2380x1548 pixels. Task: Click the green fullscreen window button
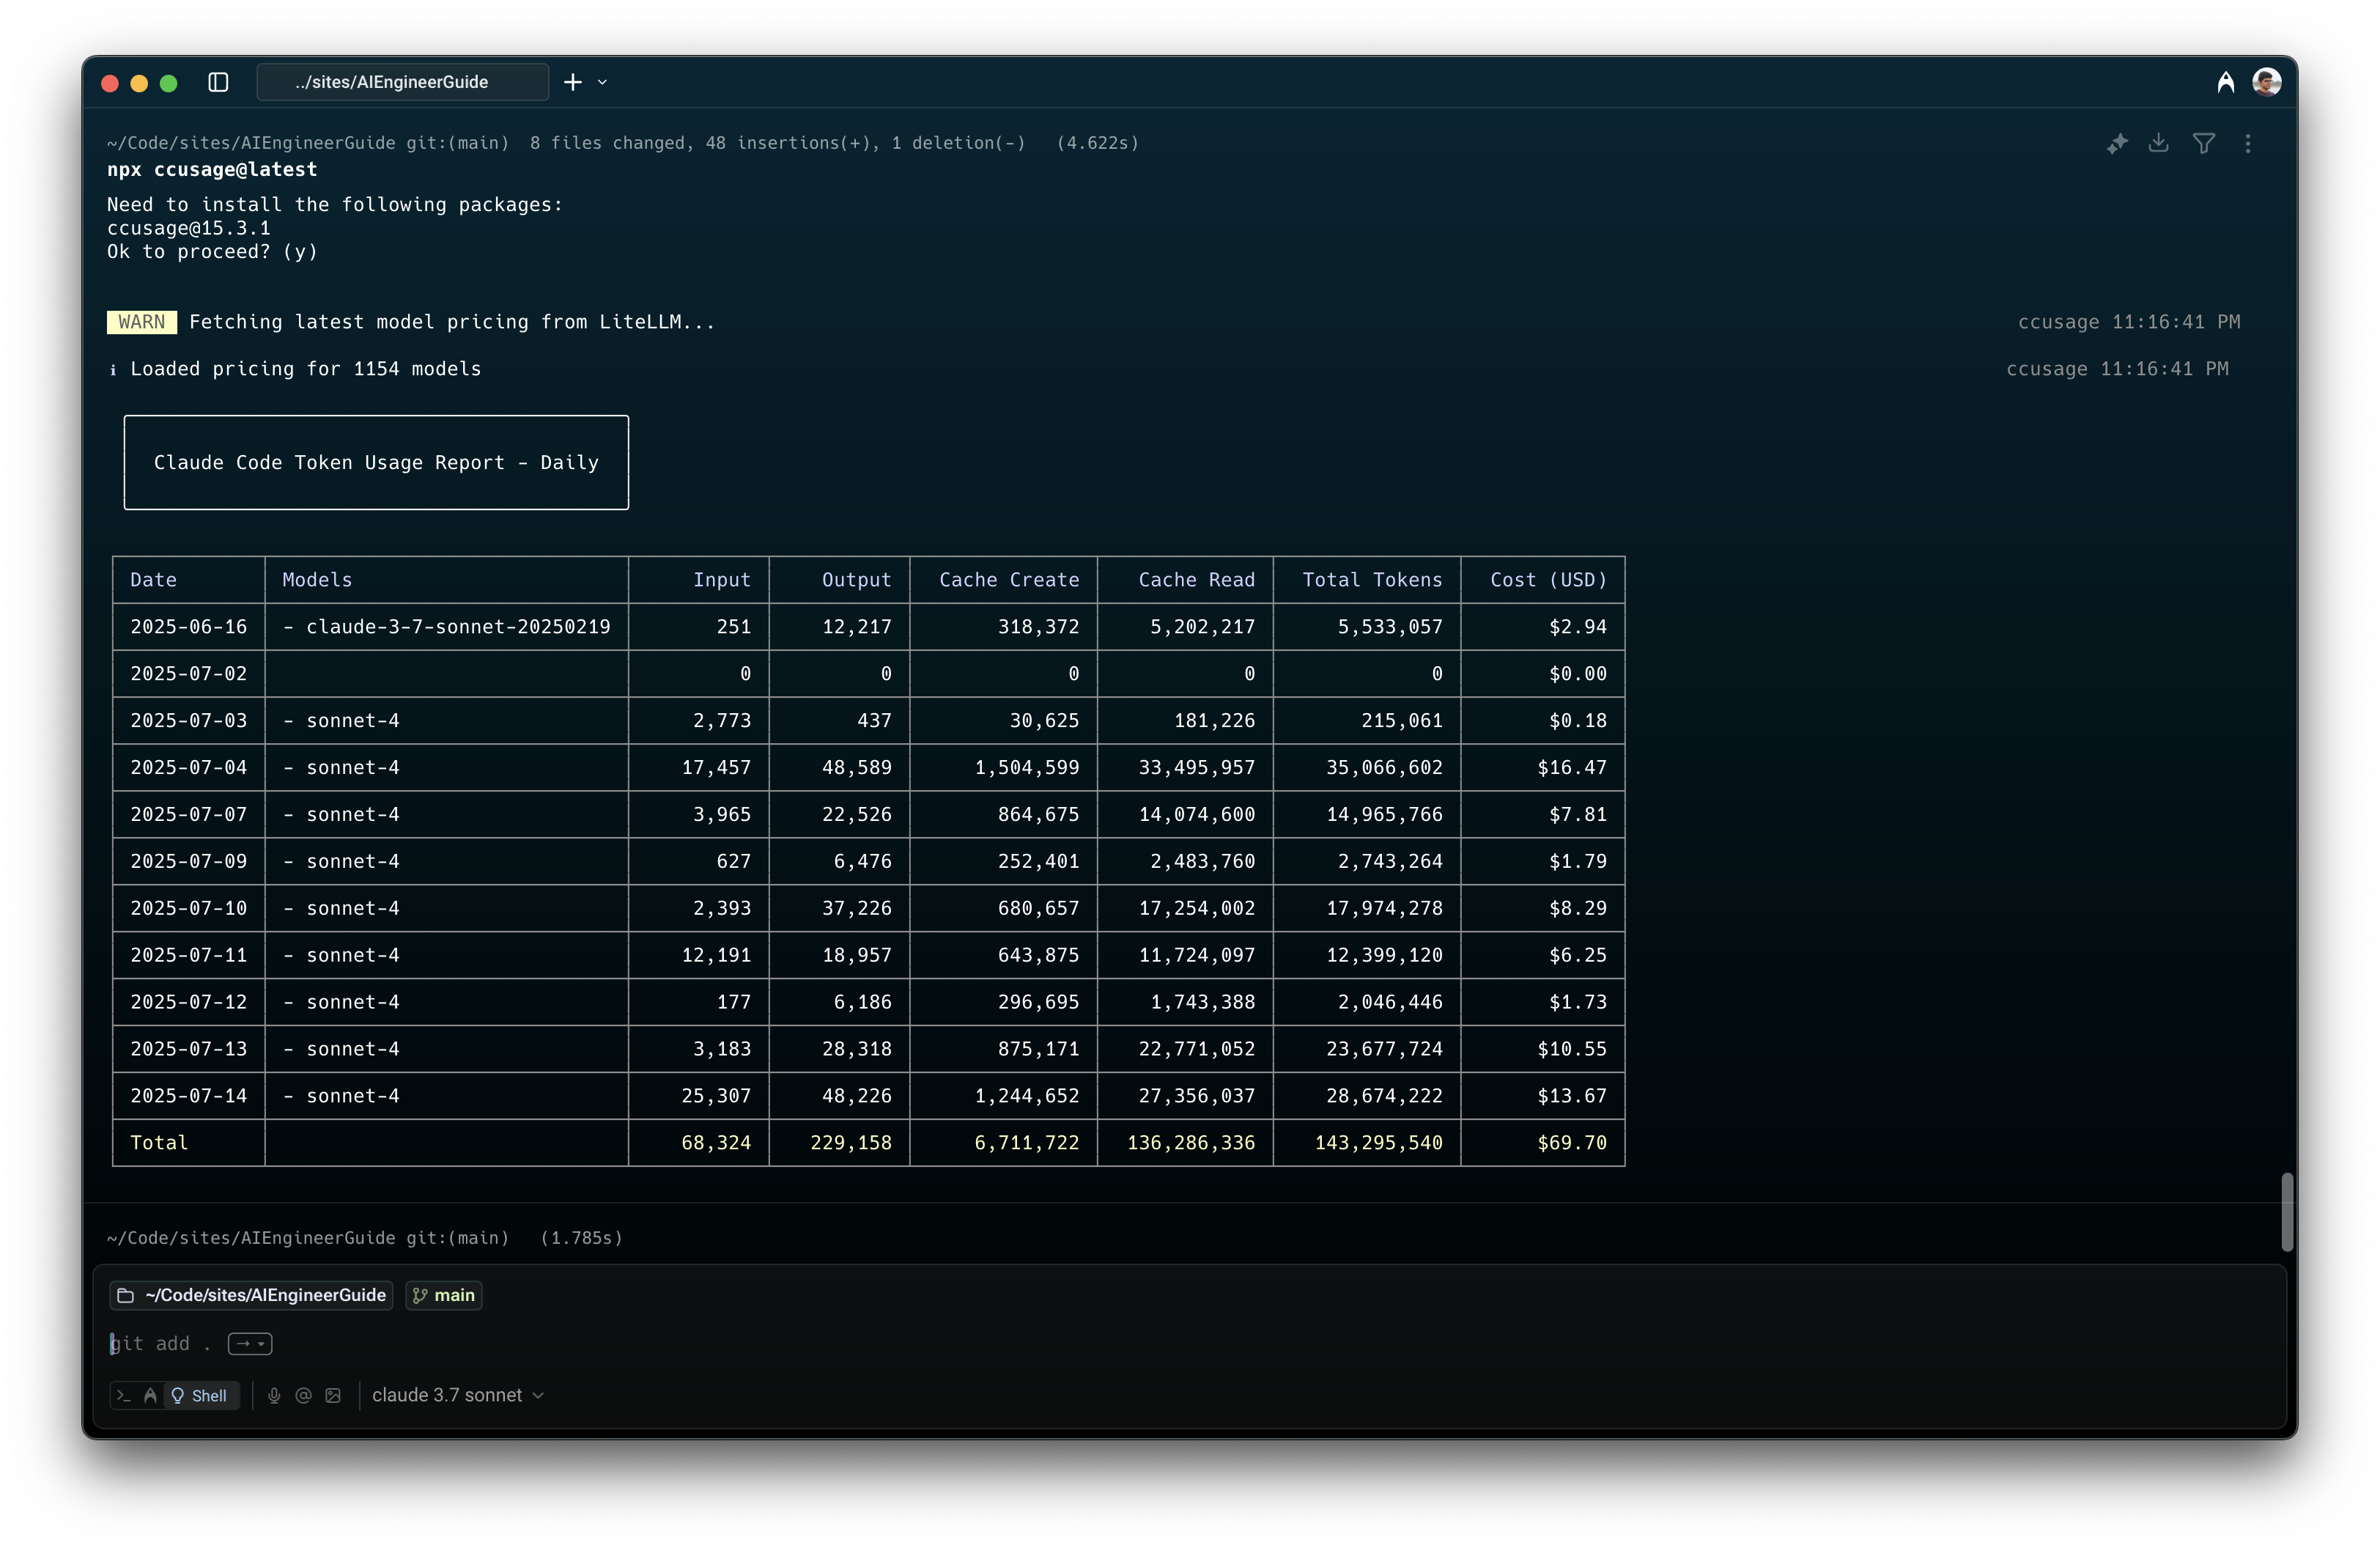pyautogui.click(x=168, y=83)
